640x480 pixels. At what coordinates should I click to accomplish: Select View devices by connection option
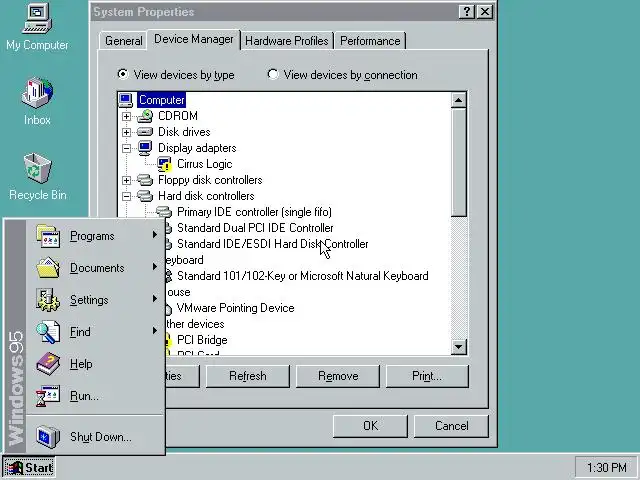click(342, 75)
